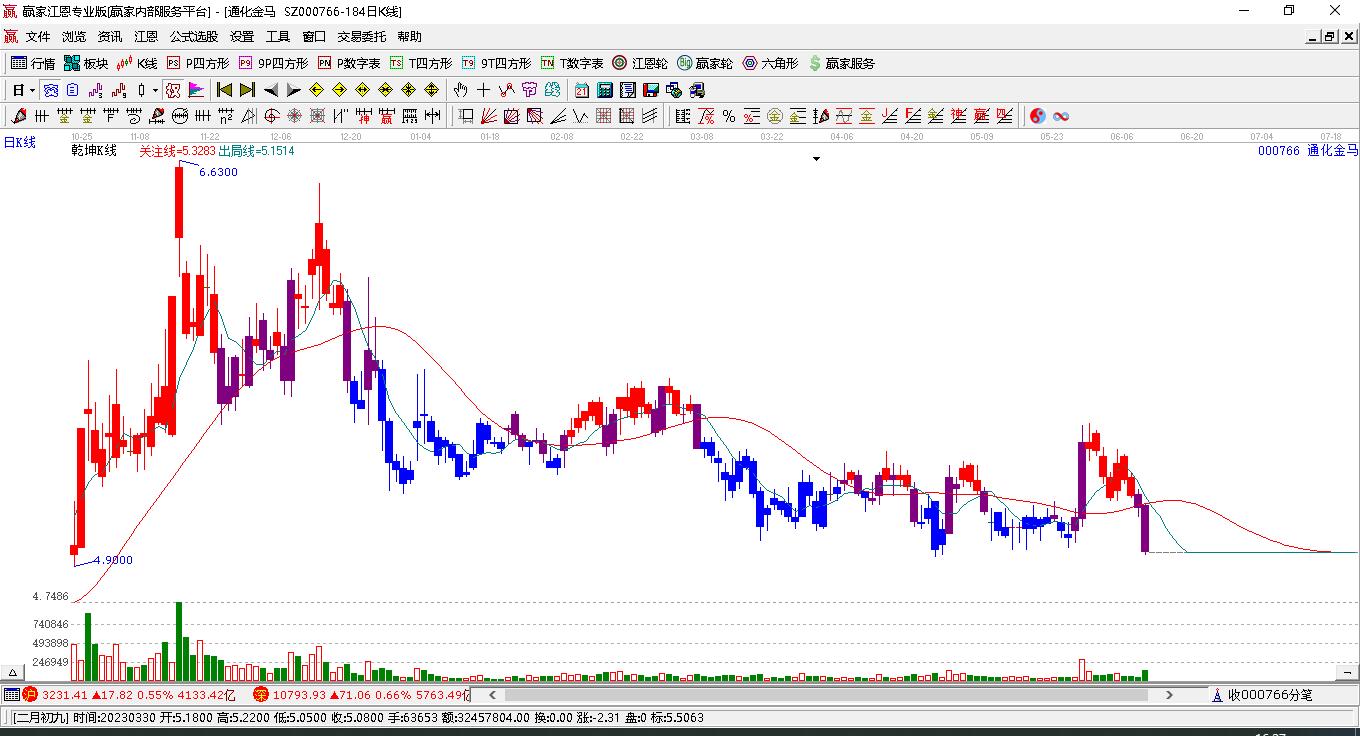Click the 000766 通化金马 stock label

click(x=1308, y=151)
